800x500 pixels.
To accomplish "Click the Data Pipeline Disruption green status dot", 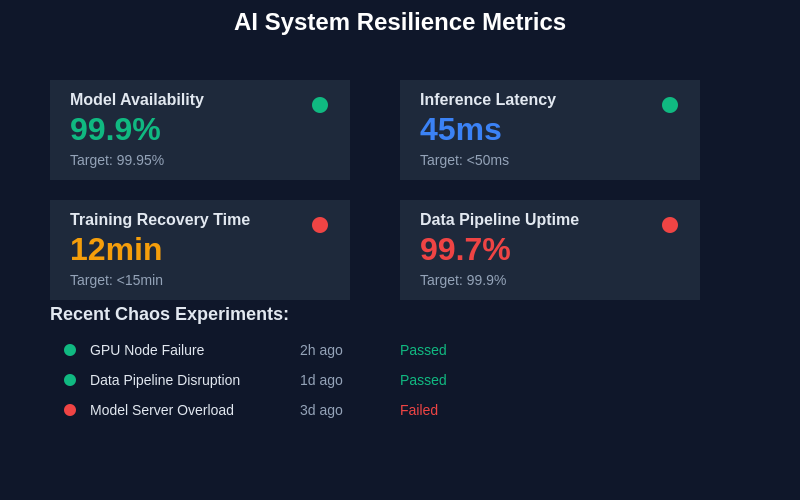I will point(70,380).
